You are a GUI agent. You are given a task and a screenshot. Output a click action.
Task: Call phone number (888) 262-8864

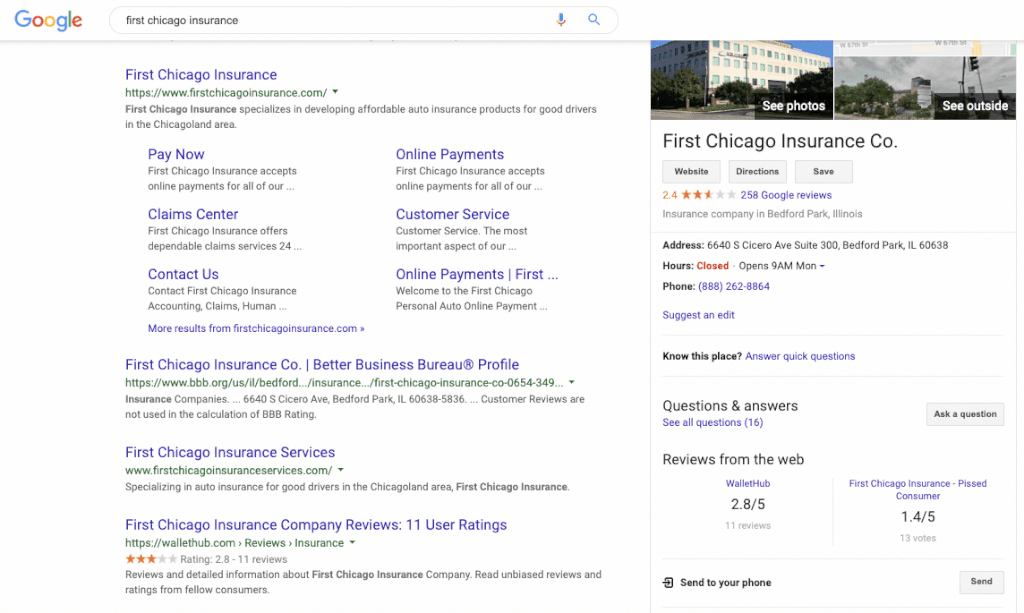(733, 286)
